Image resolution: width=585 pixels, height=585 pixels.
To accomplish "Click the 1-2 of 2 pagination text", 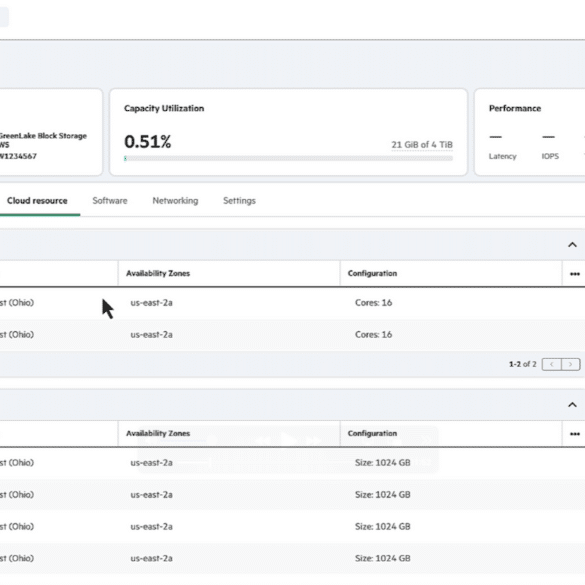I will click(522, 364).
